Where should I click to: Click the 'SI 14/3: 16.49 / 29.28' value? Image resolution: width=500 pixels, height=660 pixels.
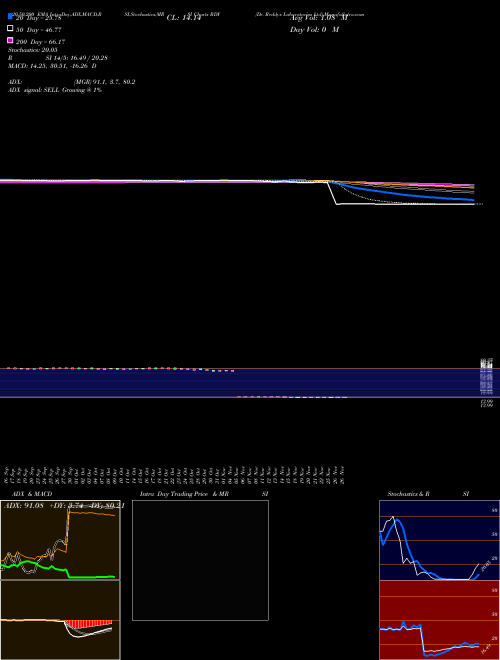click(x=77, y=58)
